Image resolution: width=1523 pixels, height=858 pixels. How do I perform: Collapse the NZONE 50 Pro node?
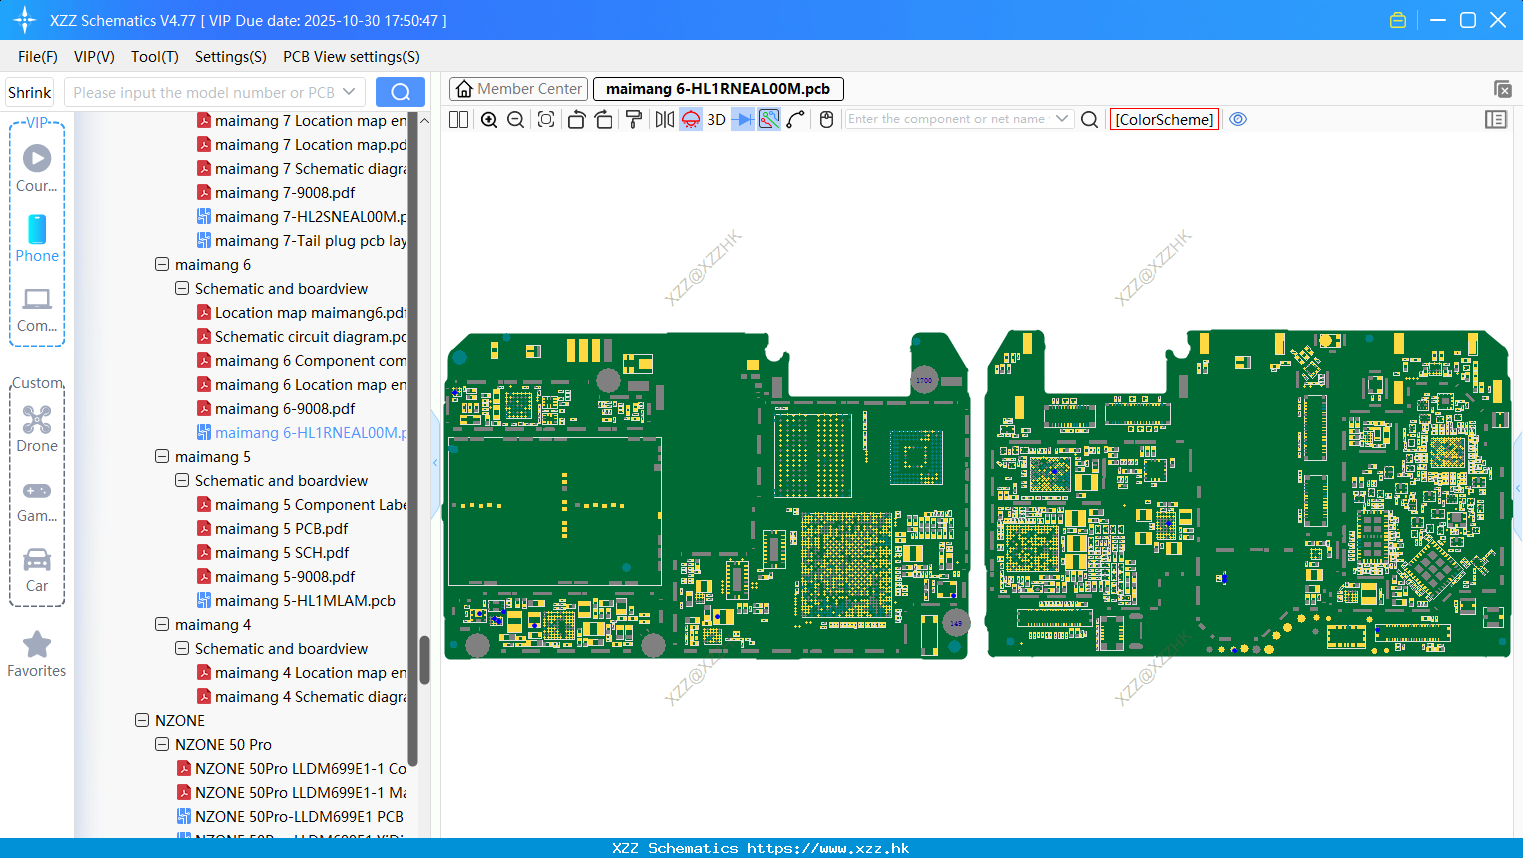click(162, 744)
